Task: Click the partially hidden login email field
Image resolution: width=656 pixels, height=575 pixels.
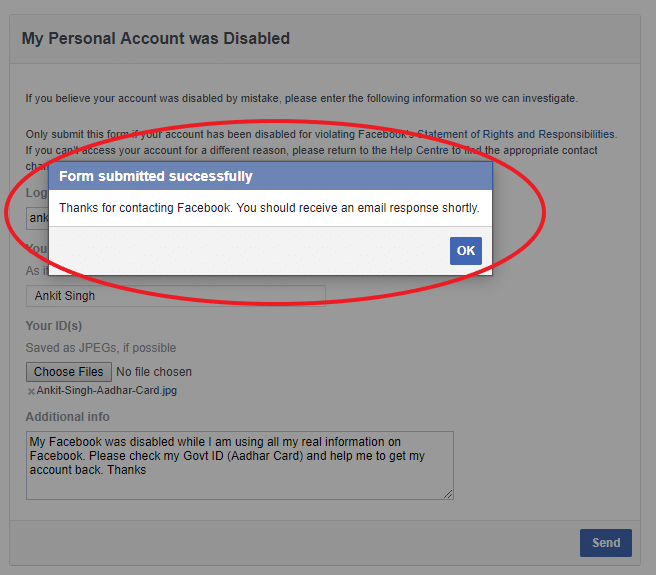Action: point(37,217)
